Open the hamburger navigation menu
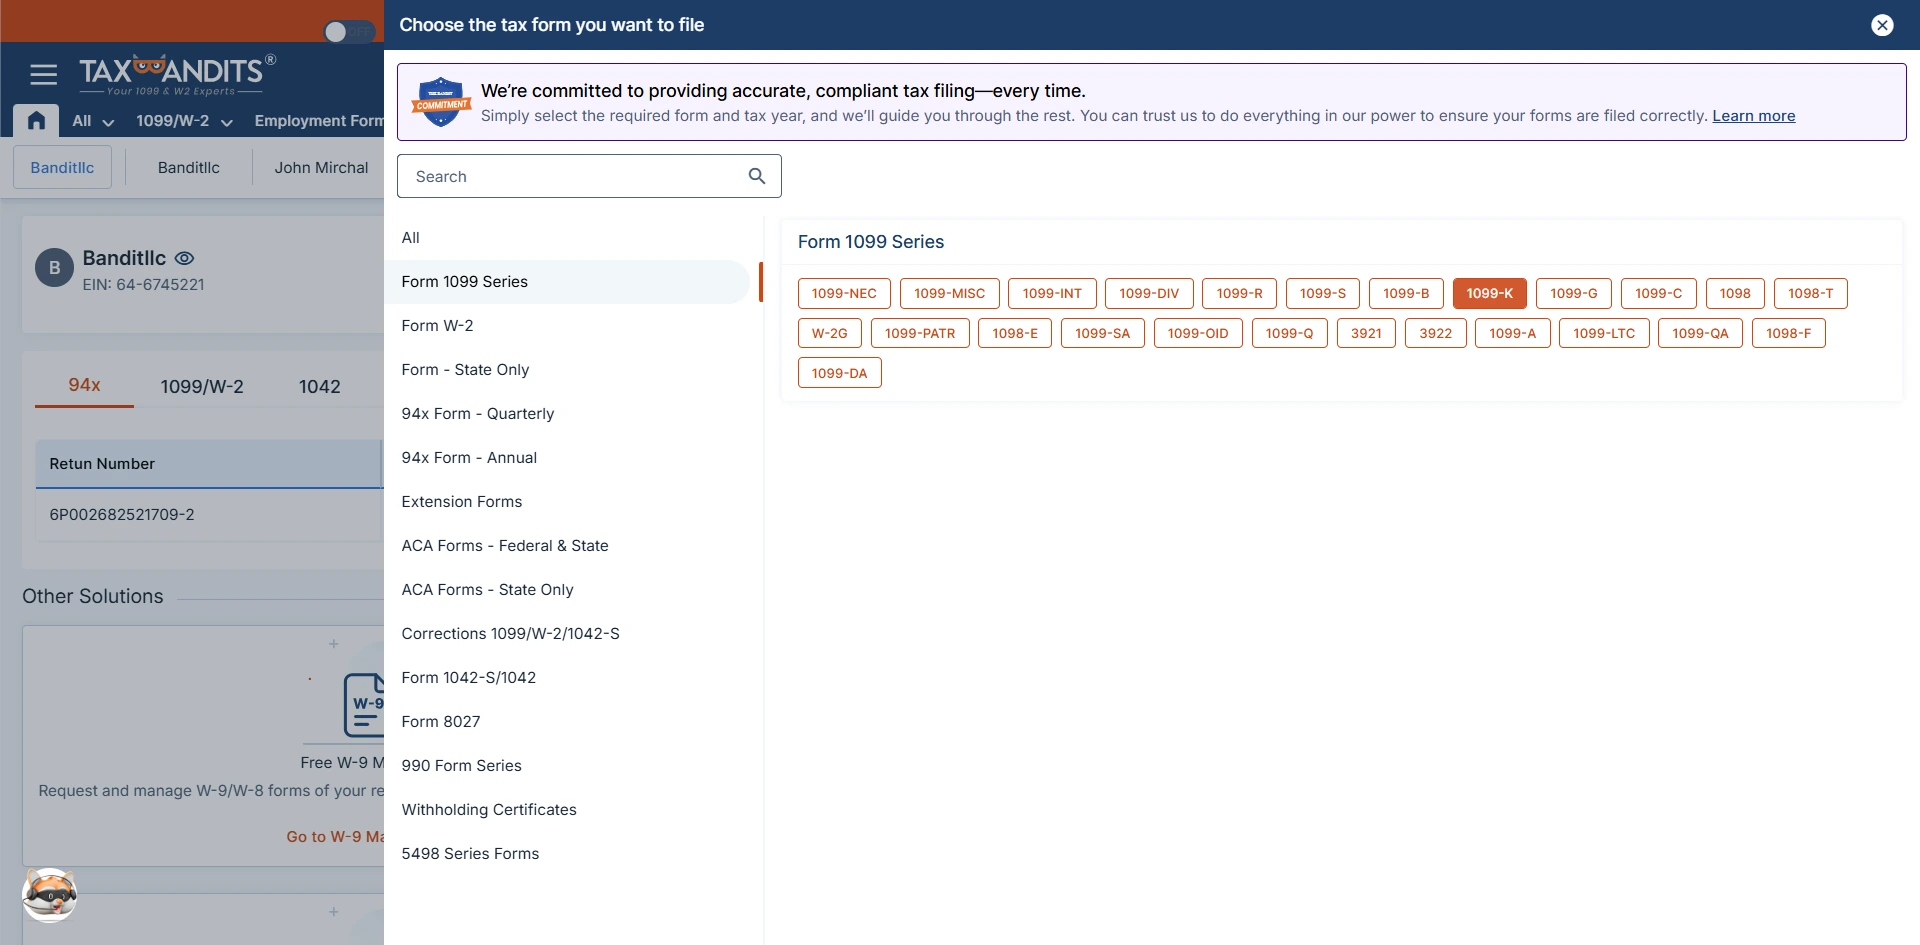This screenshot has height=945, width=1920. 43,74
